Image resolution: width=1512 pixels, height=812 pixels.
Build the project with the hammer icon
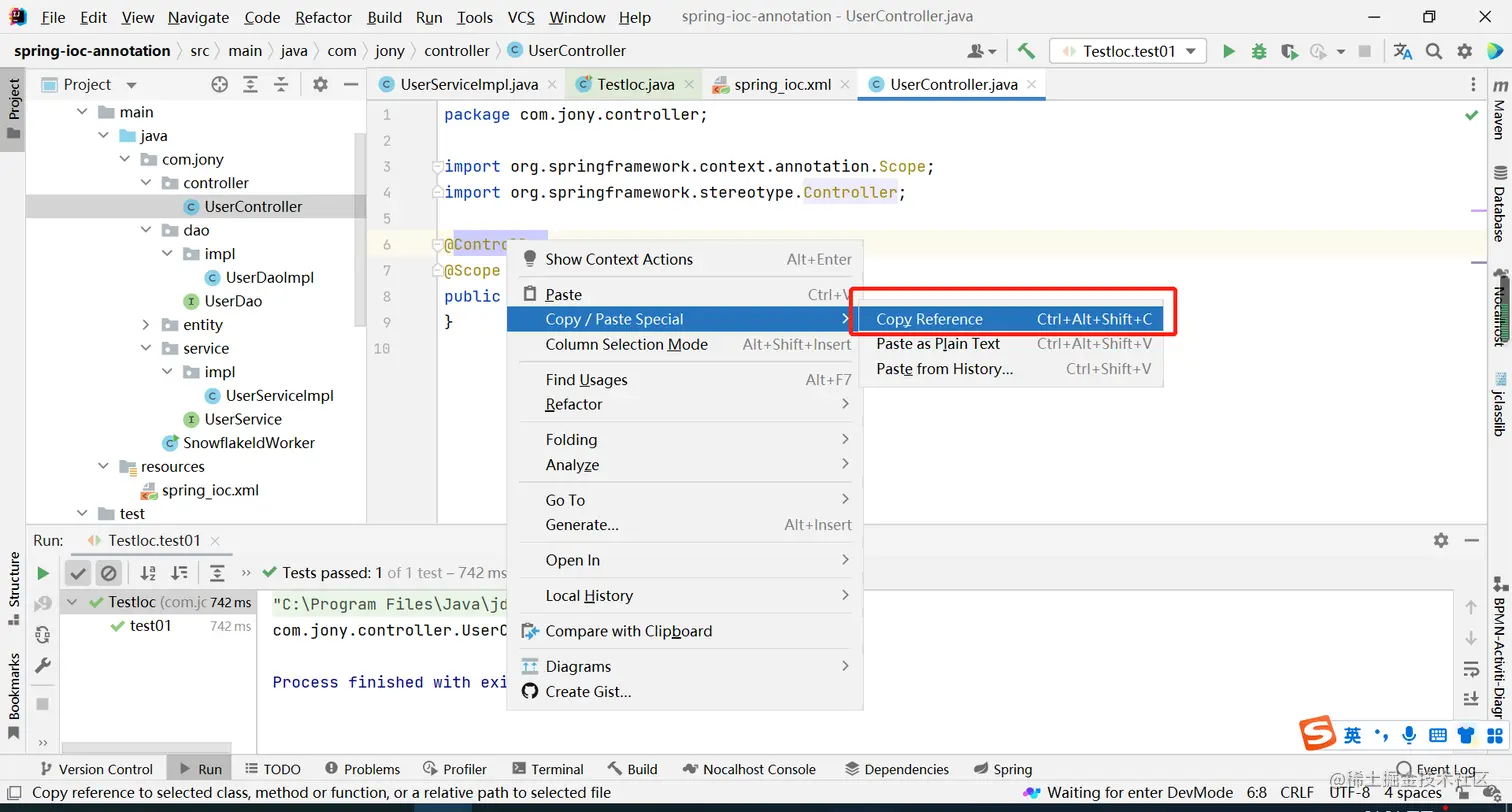(x=1026, y=51)
